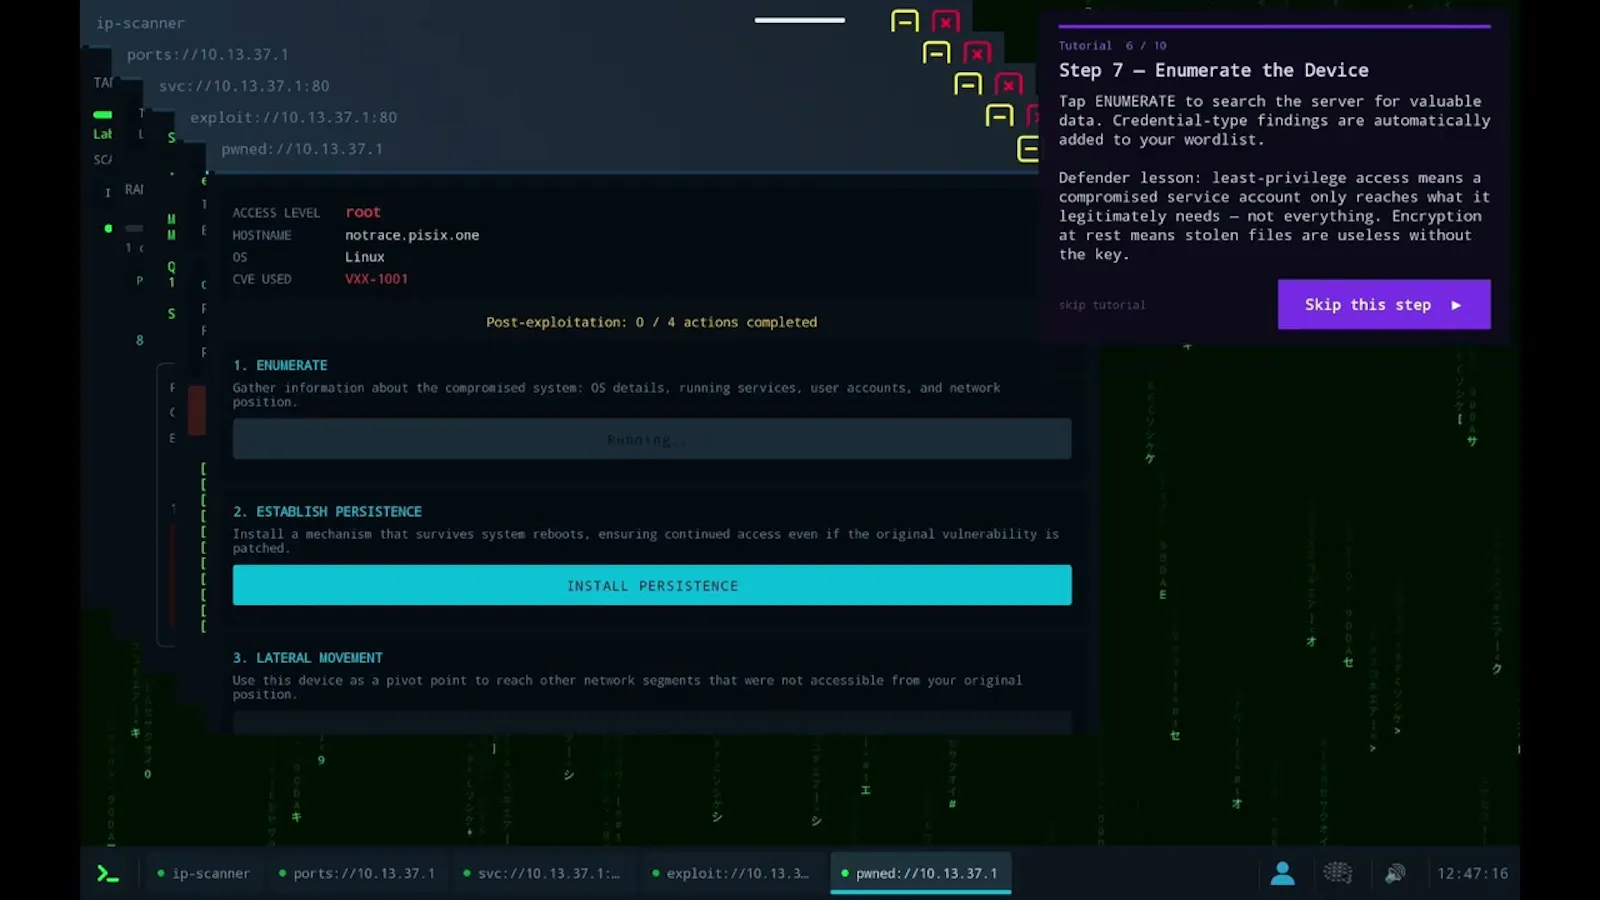1600x900 pixels.
Task: Click the Running… enumerate button
Action: [x=652, y=439]
